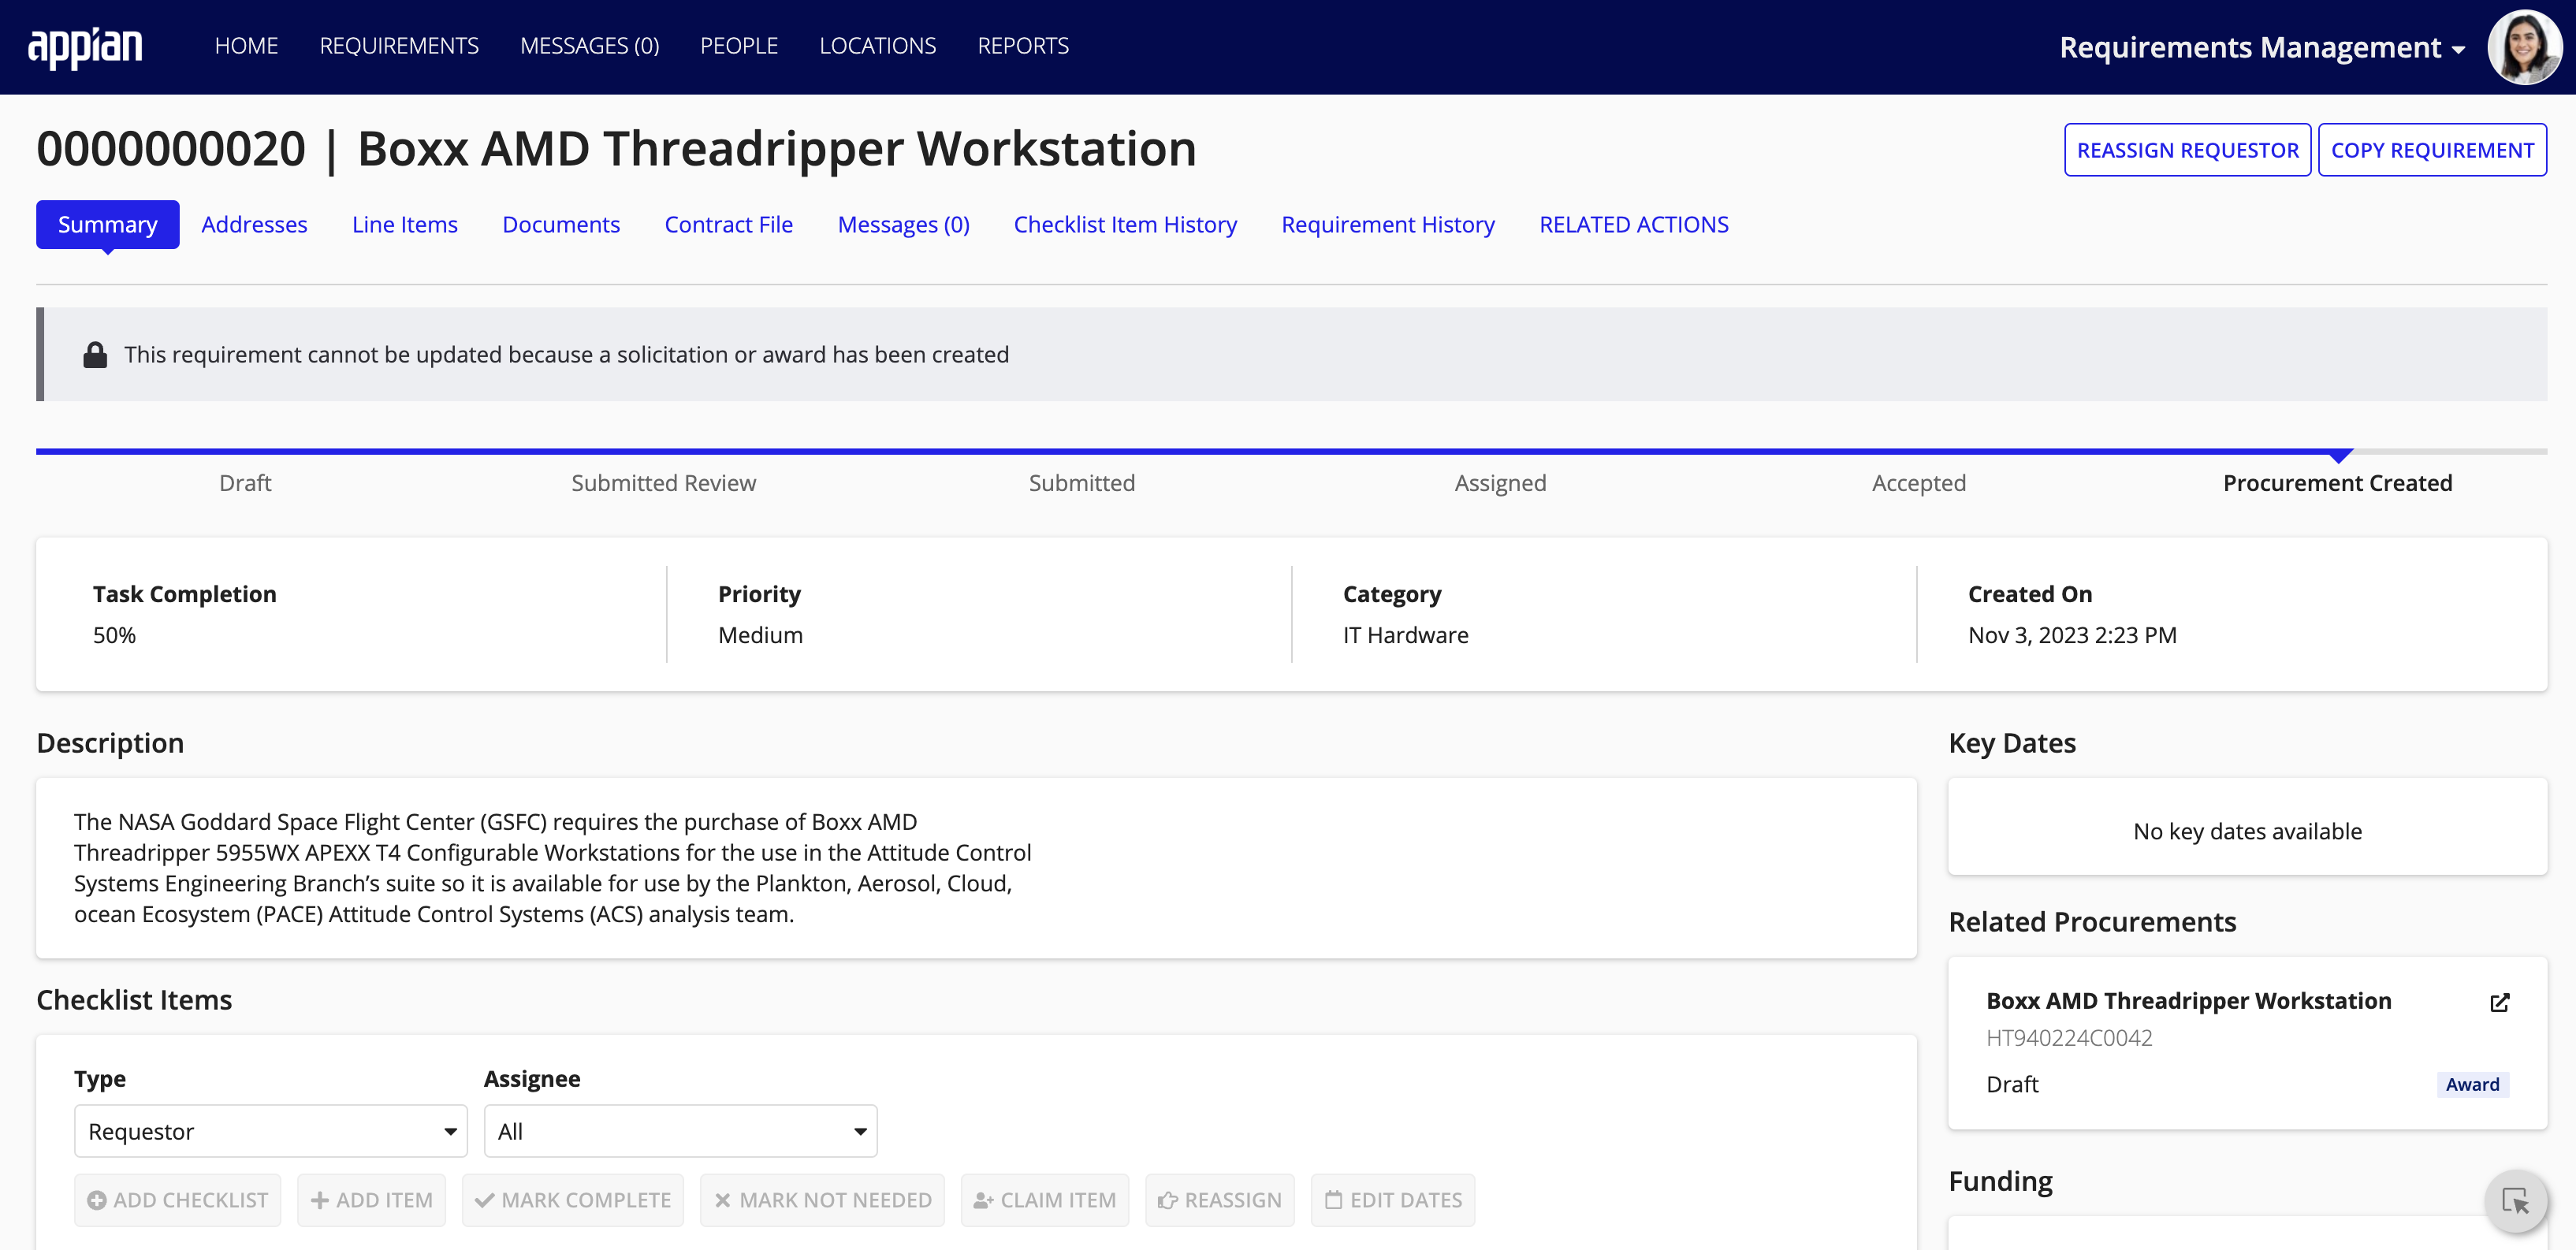The image size is (2576, 1250).
Task: Click the Award tag on the procurement
Action: tap(2472, 1085)
